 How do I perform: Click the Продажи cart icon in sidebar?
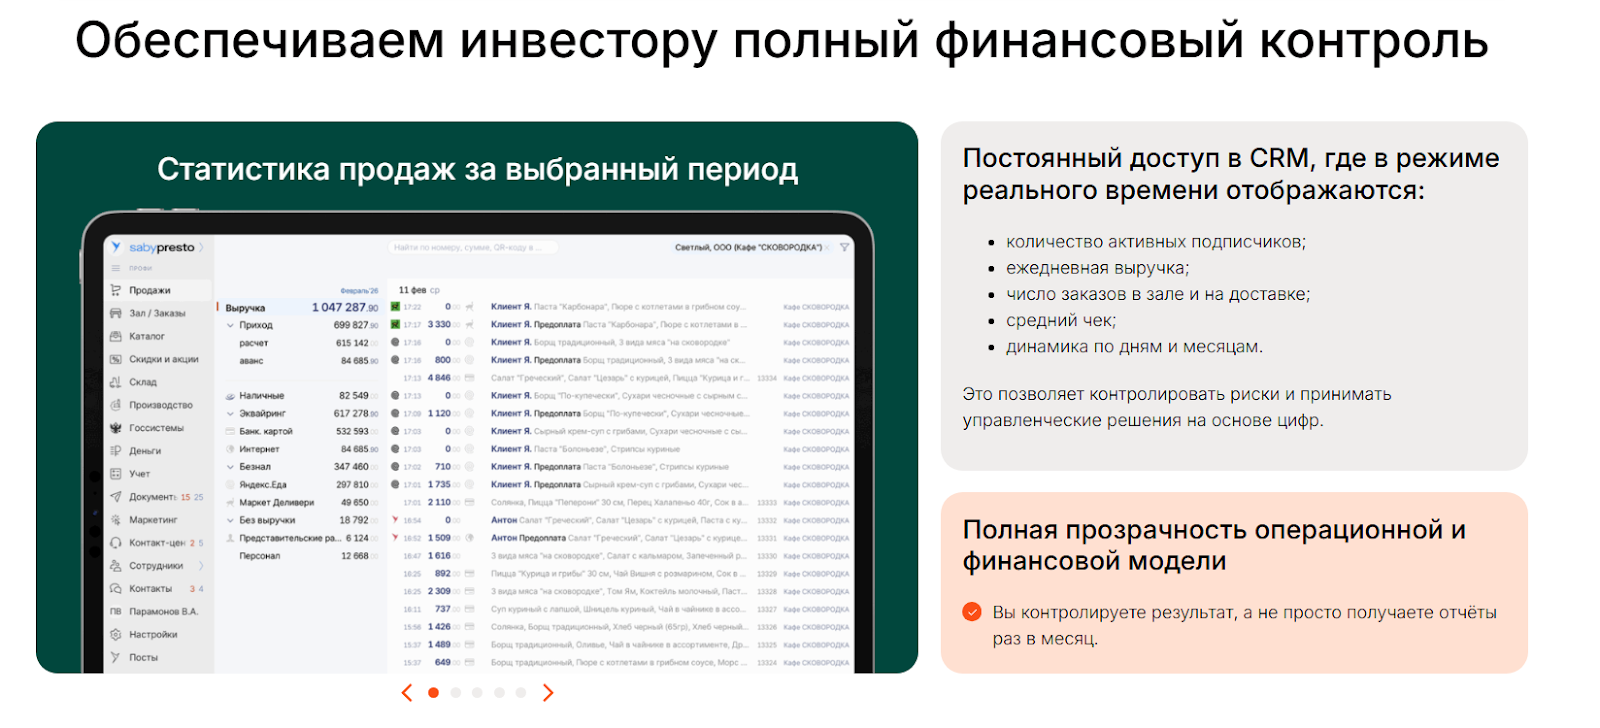click(116, 290)
